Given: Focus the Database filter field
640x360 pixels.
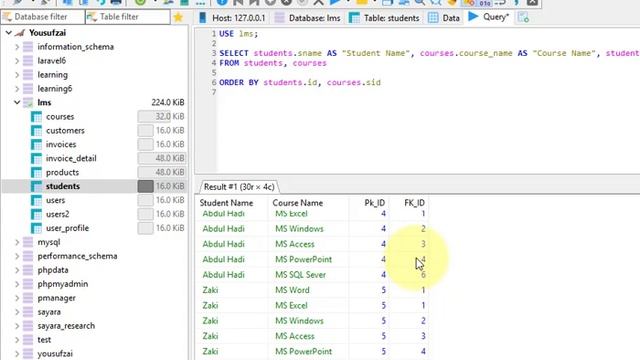Looking at the screenshot, I should tap(42, 17).
